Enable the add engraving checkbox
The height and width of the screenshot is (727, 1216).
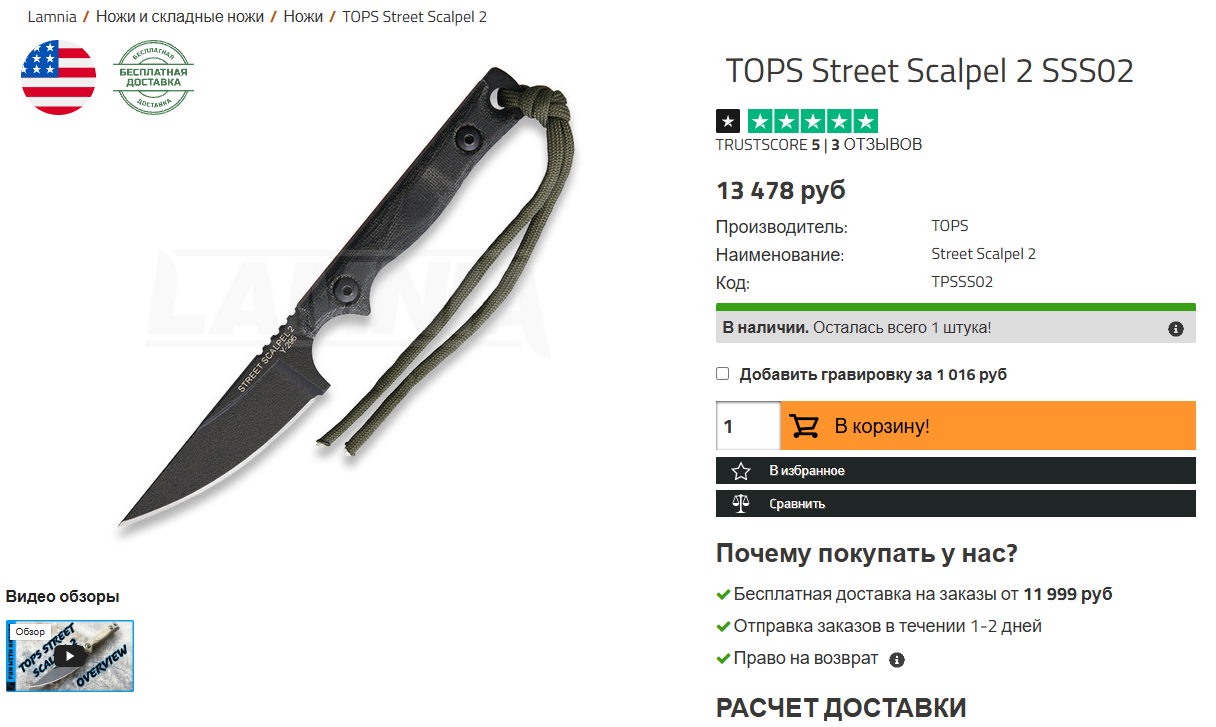(723, 374)
